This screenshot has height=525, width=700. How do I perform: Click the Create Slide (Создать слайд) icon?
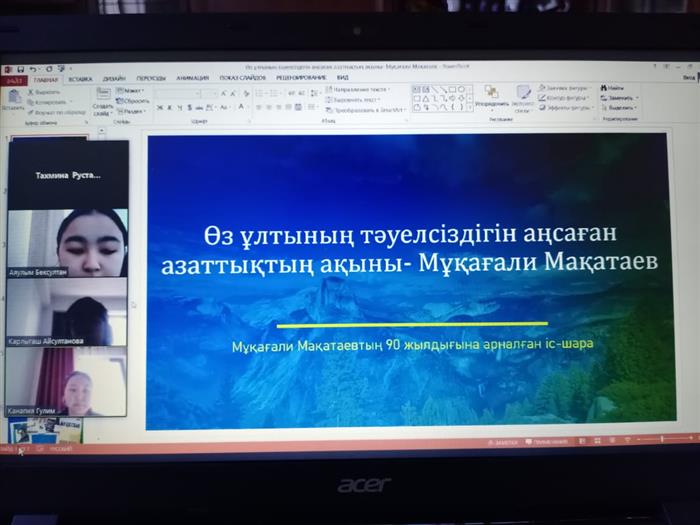[x=103, y=95]
